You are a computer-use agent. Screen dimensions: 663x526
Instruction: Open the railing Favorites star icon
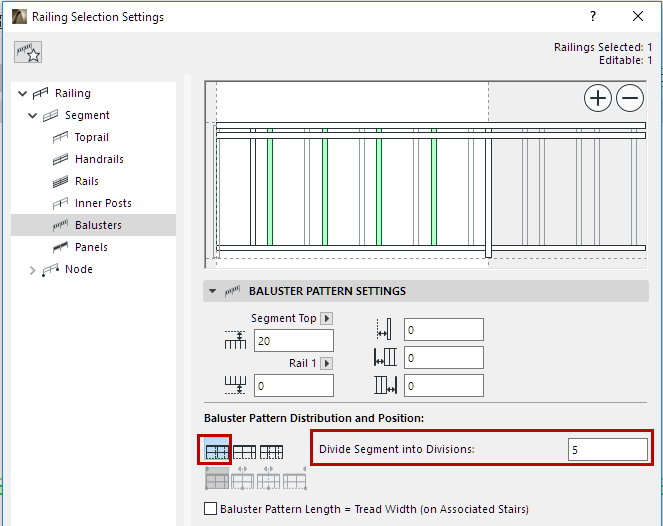click(x=28, y=52)
